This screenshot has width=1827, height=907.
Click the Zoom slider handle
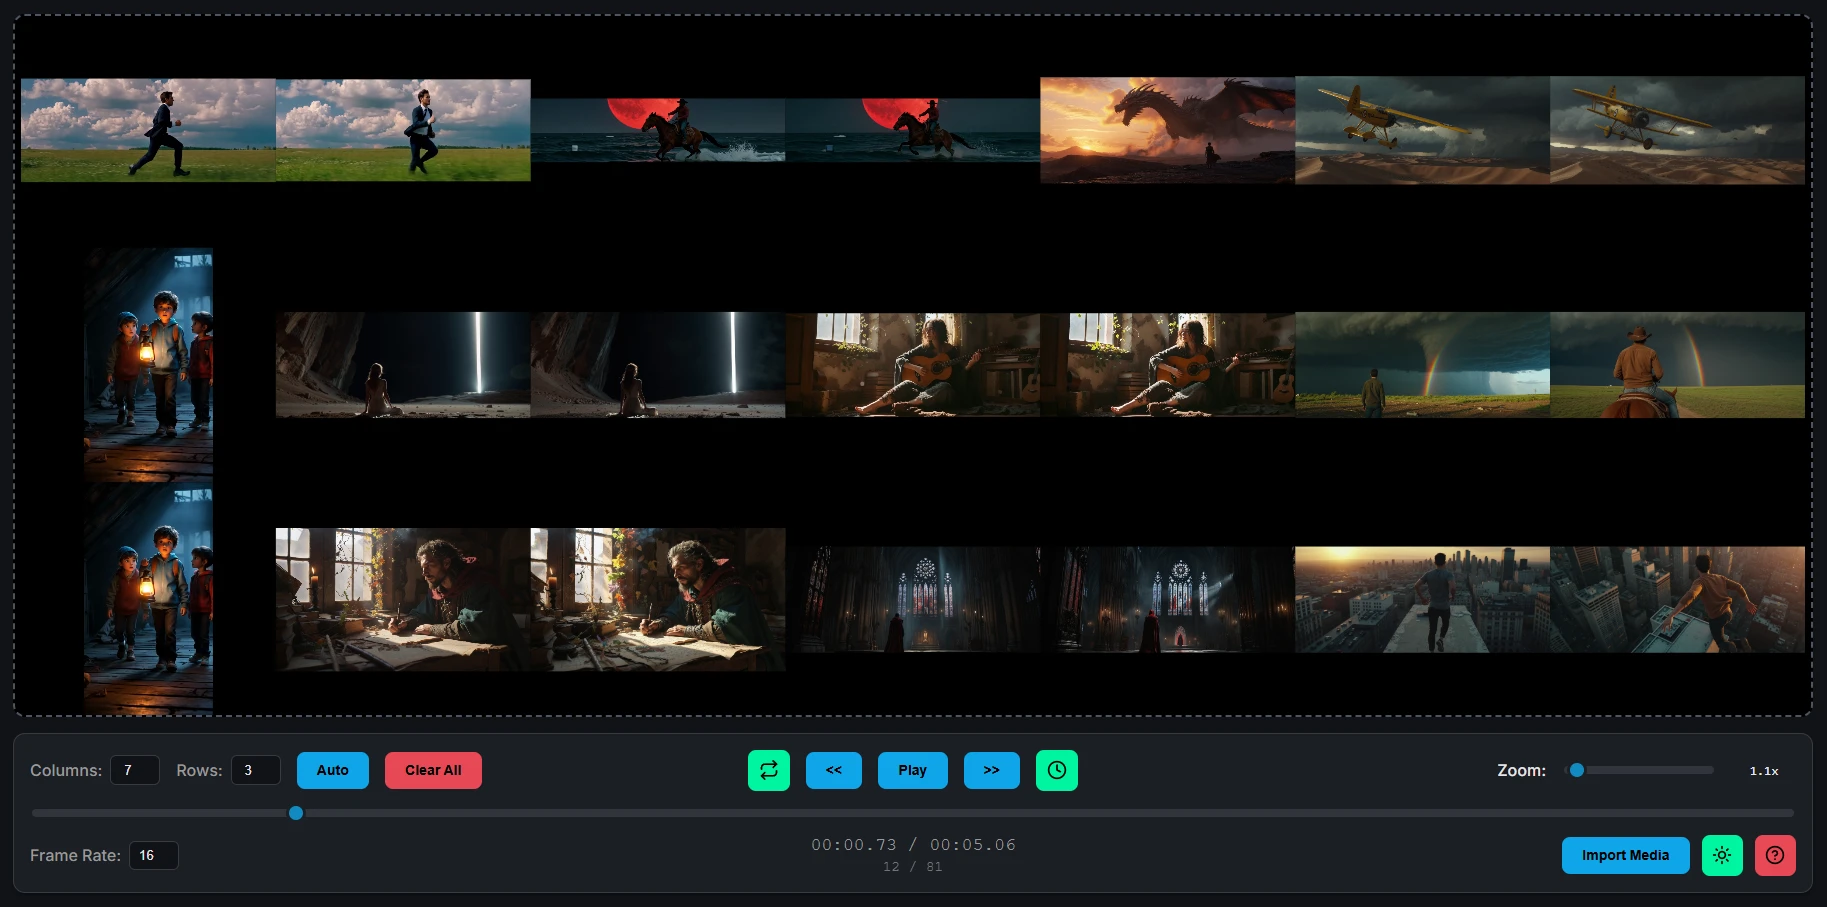tap(1577, 770)
